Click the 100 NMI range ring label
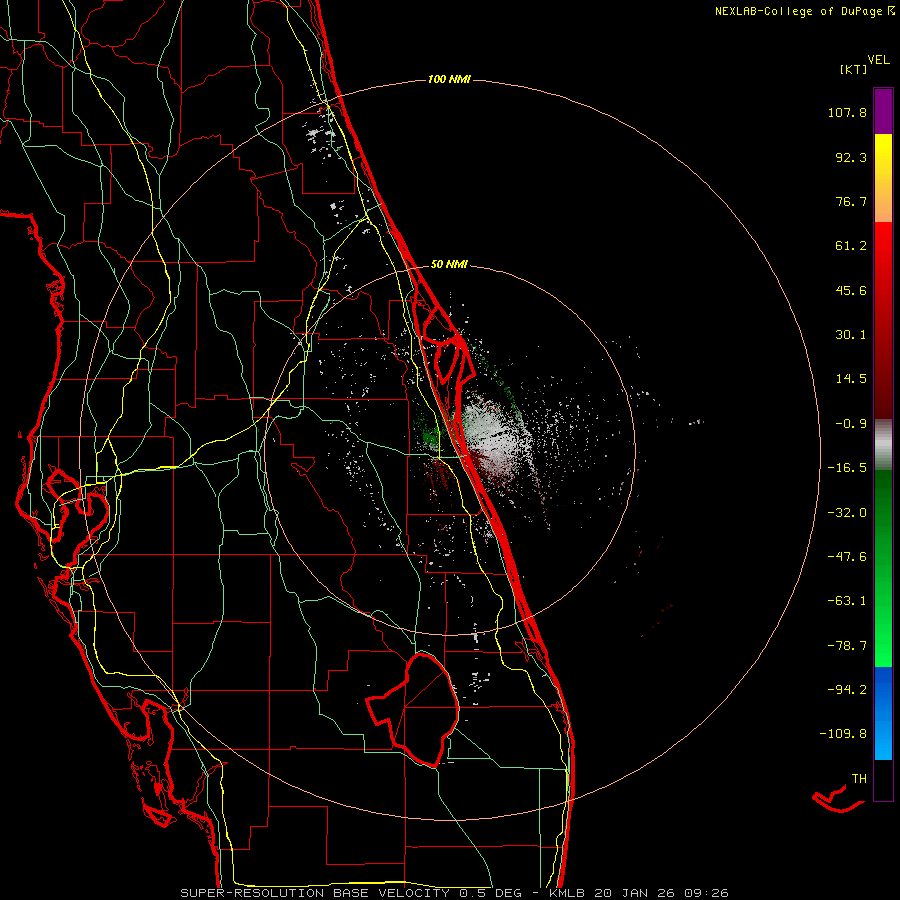This screenshot has width=900, height=900. click(449, 79)
